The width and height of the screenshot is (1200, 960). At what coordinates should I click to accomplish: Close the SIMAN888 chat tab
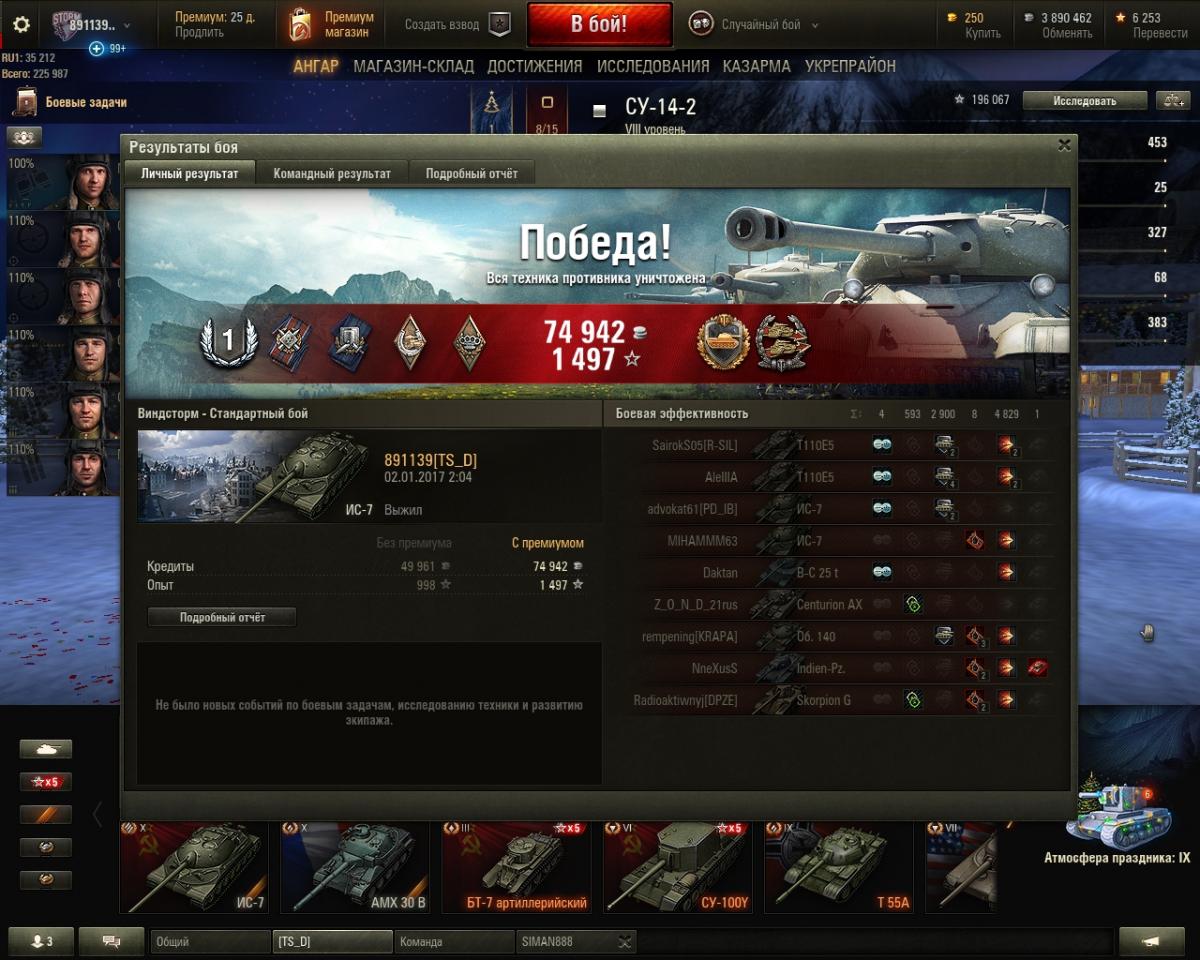click(625, 941)
